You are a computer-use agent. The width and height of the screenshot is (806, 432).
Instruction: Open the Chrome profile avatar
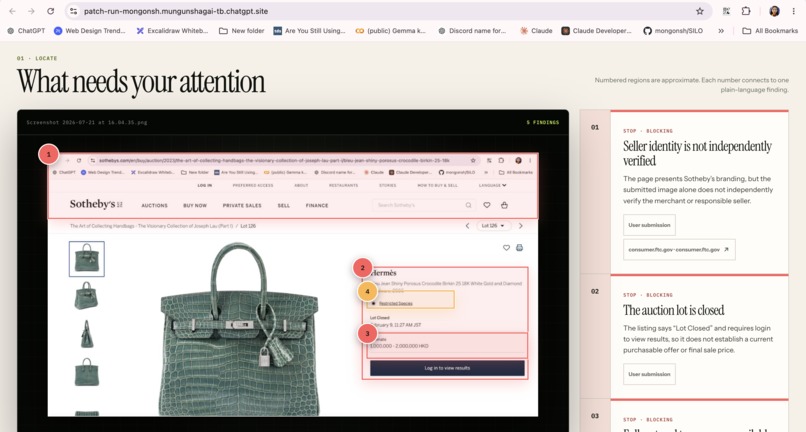774,11
